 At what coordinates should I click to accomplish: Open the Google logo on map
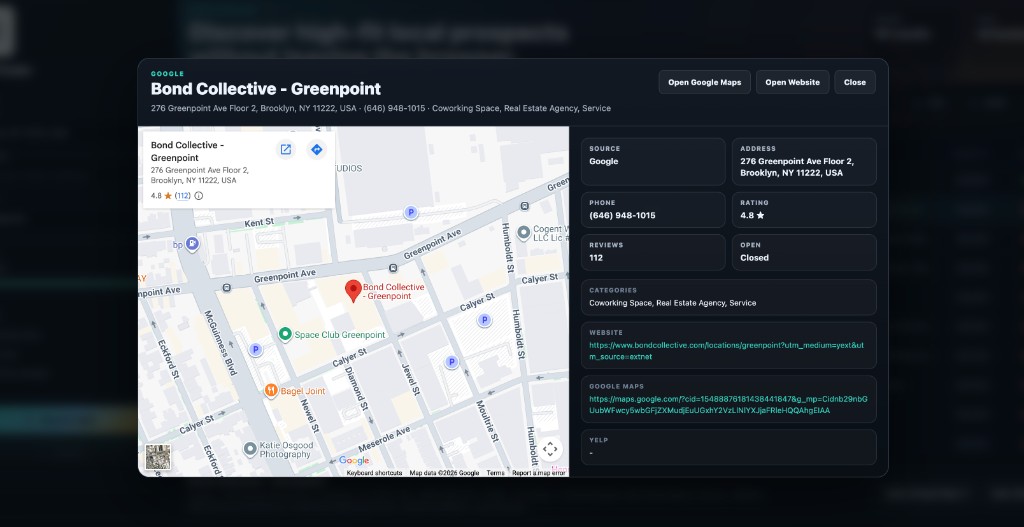tap(354, 461)
